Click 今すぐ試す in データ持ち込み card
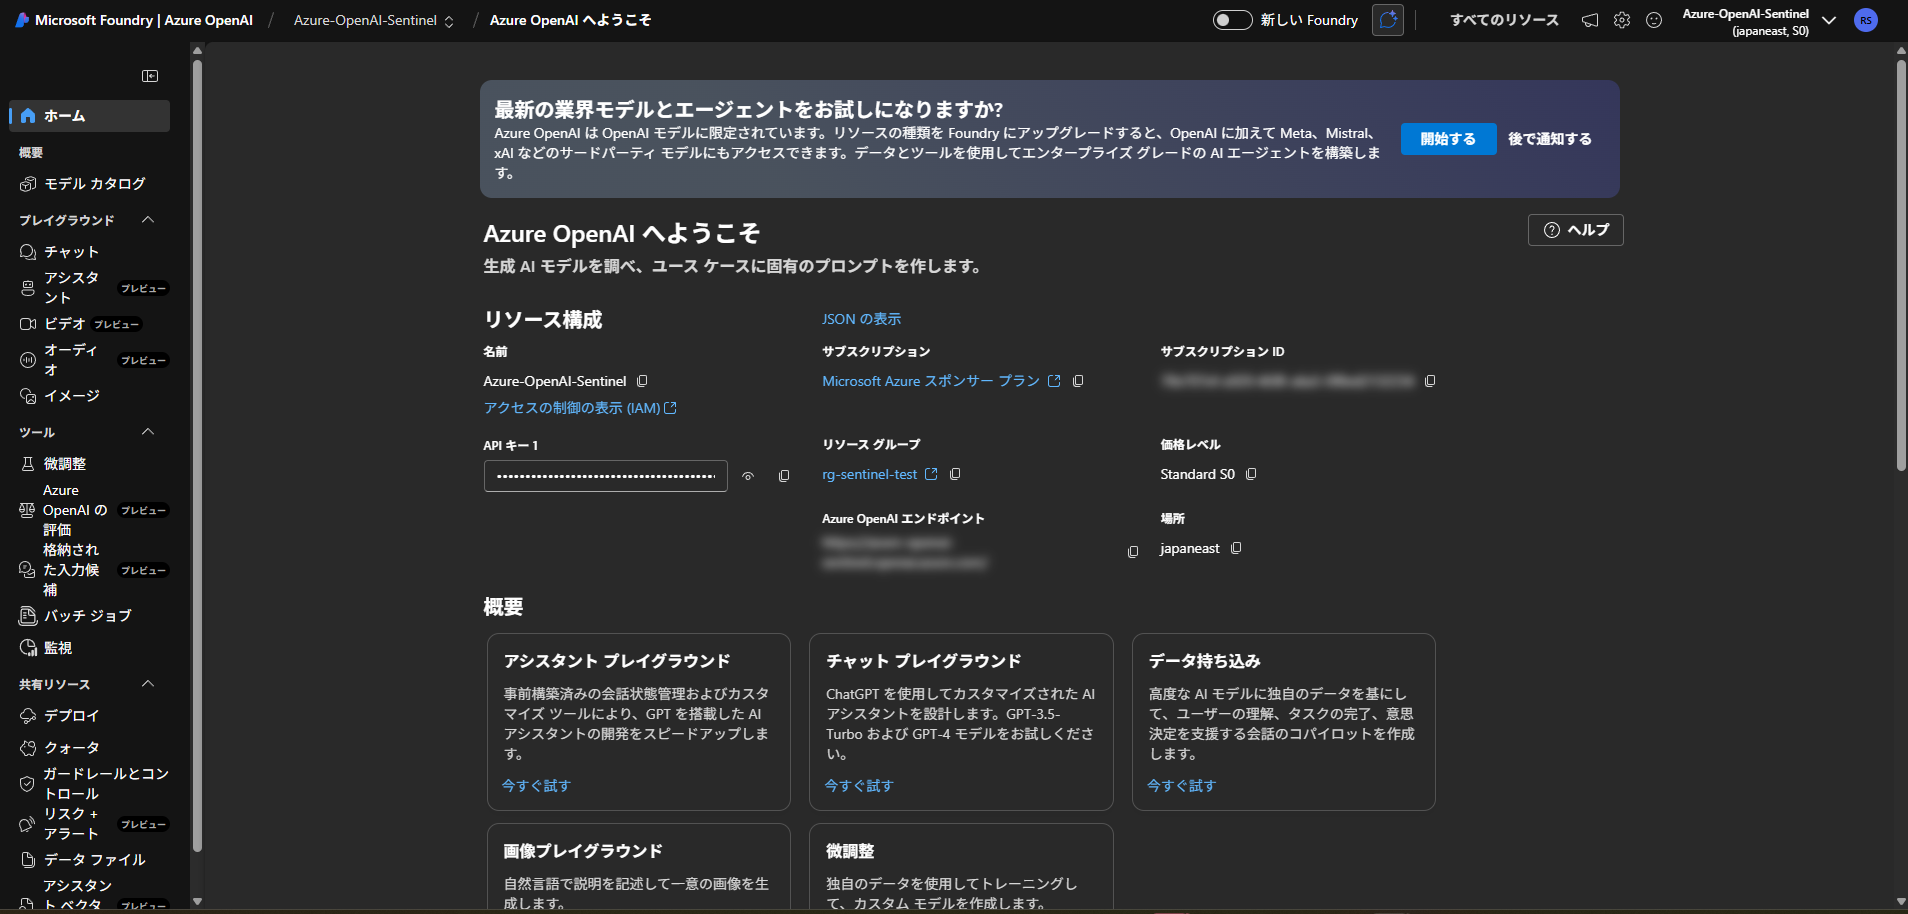1908x914 pixels. coord(1181,786)
